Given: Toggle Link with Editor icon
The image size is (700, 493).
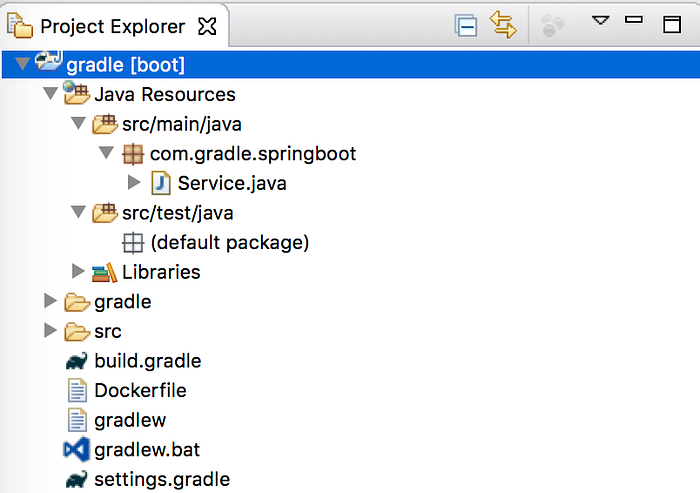Looking at the screenshot, I should coord(503,25).
